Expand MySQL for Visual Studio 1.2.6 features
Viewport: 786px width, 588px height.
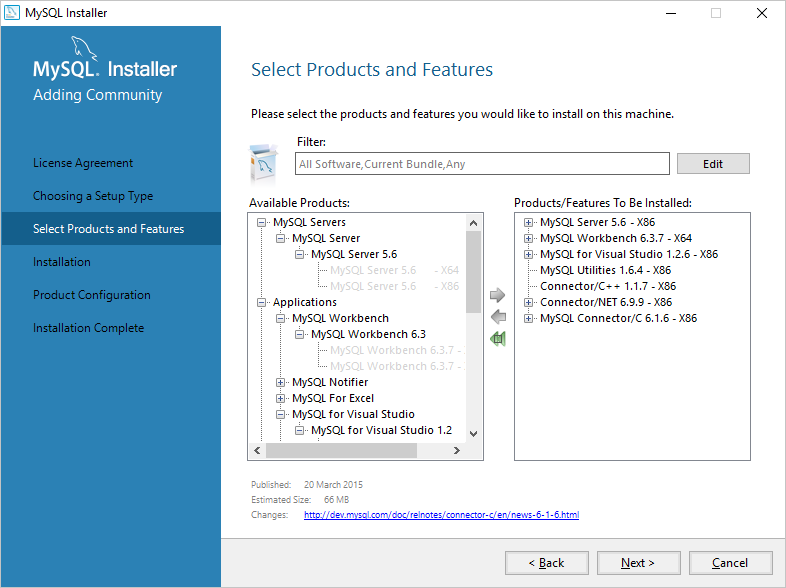click(x=528, y=254)
